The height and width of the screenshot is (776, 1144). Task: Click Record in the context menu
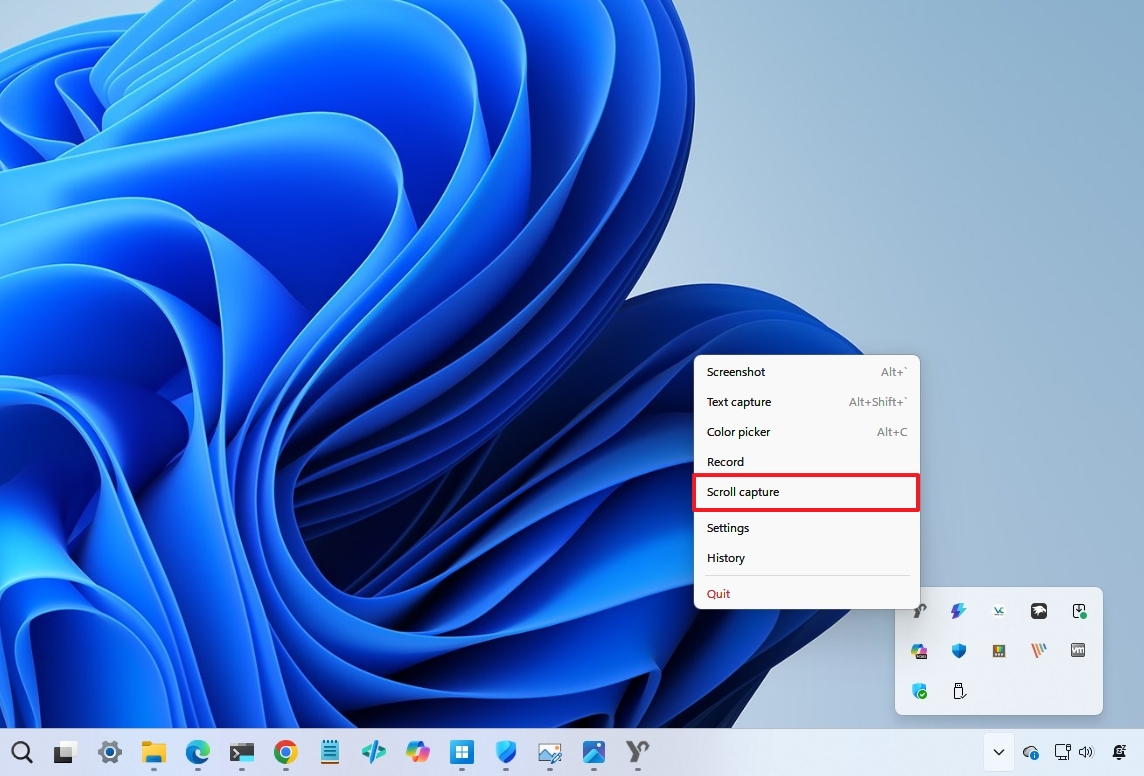click(x=726, y=462)
